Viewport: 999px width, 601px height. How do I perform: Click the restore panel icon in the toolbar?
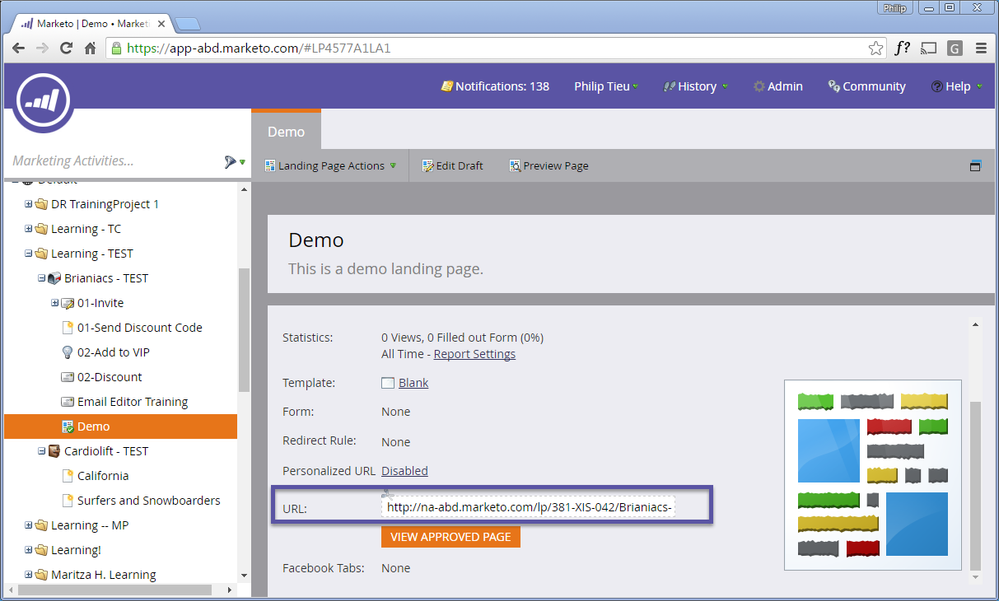pyautogui.click(x=975, y=166)
